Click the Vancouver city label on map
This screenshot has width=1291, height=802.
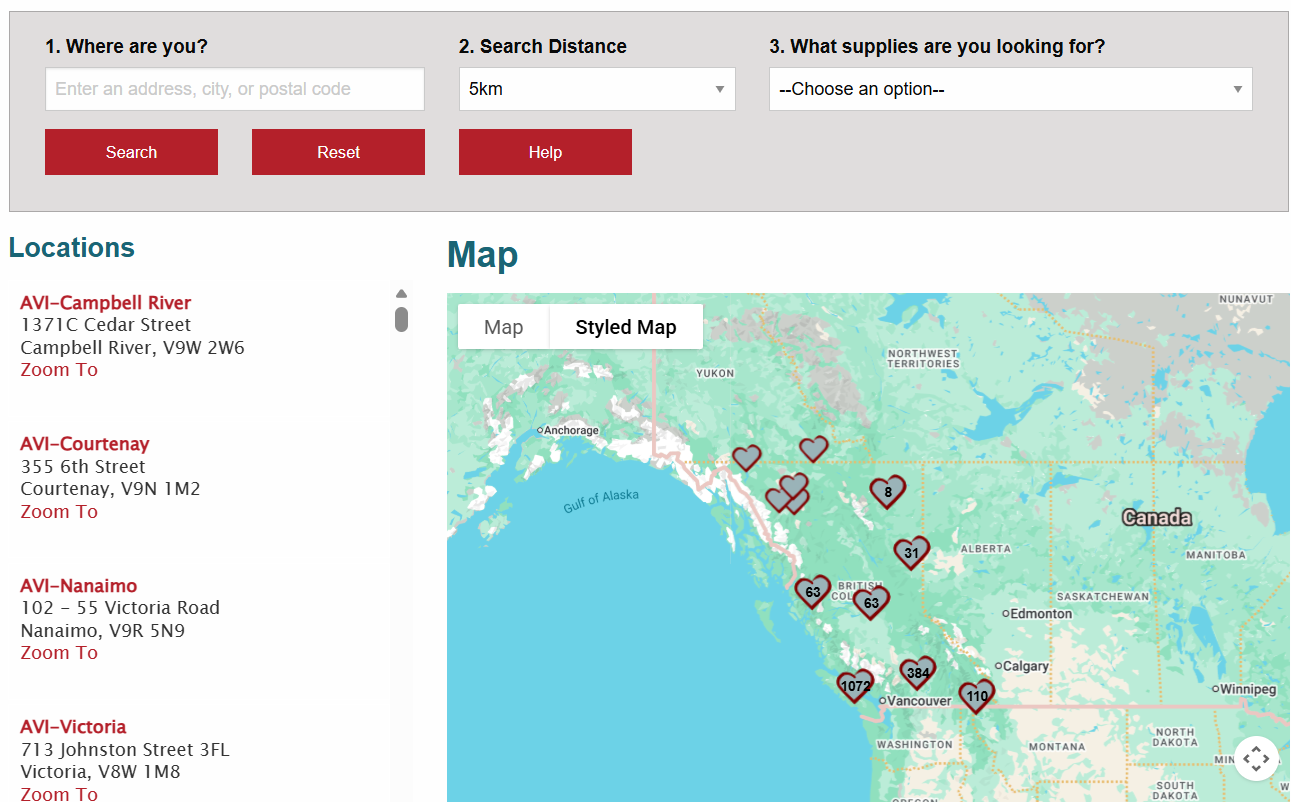(920, 701)
